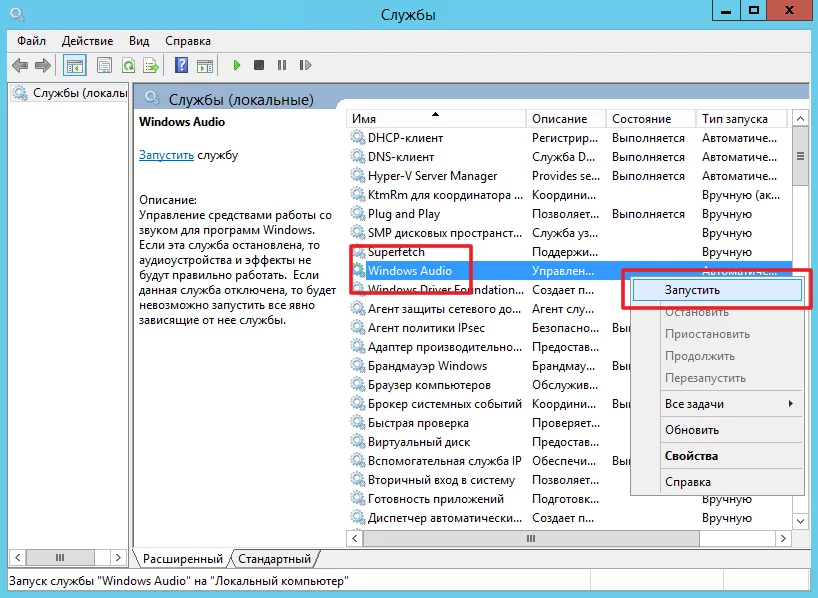
Task: Click the Запустить service link
Action: click(x=166, y=156)
